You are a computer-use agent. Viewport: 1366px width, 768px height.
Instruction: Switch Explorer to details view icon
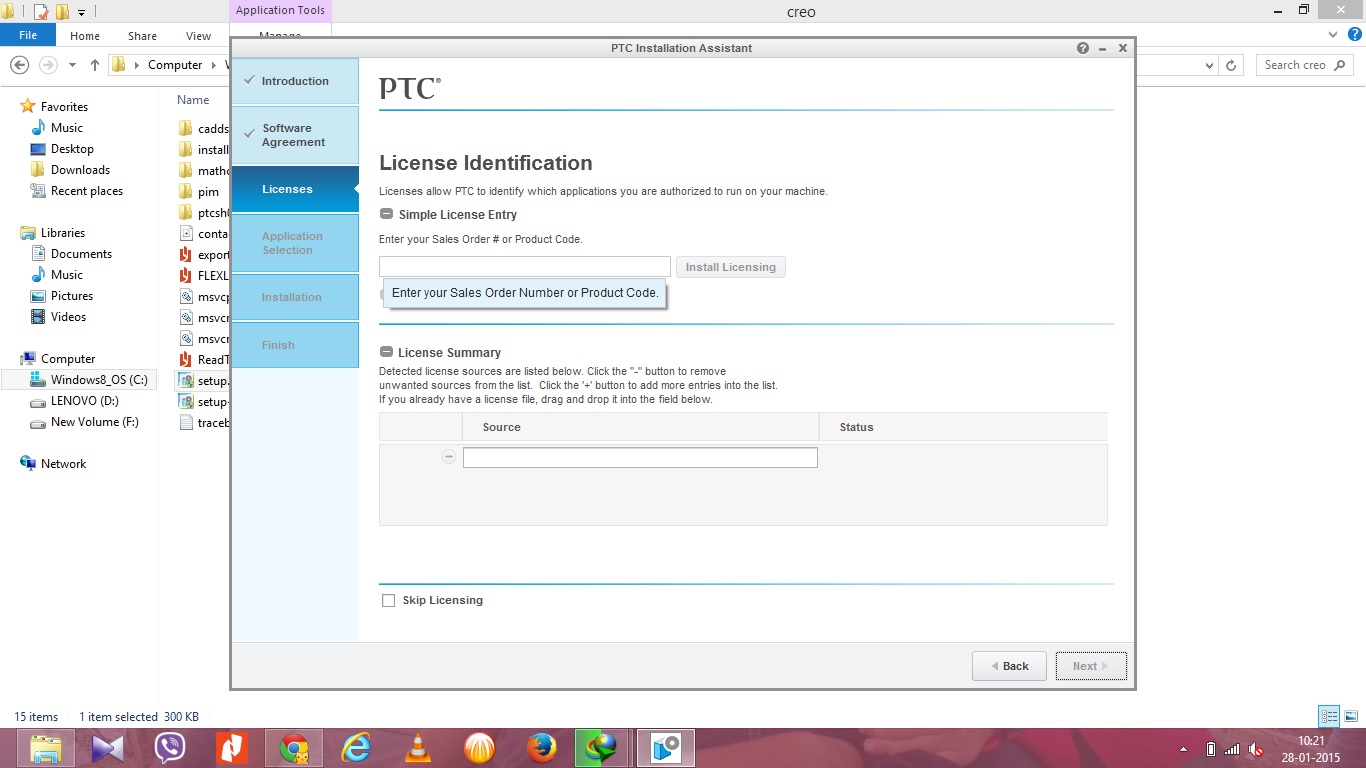pos(1329,716)
